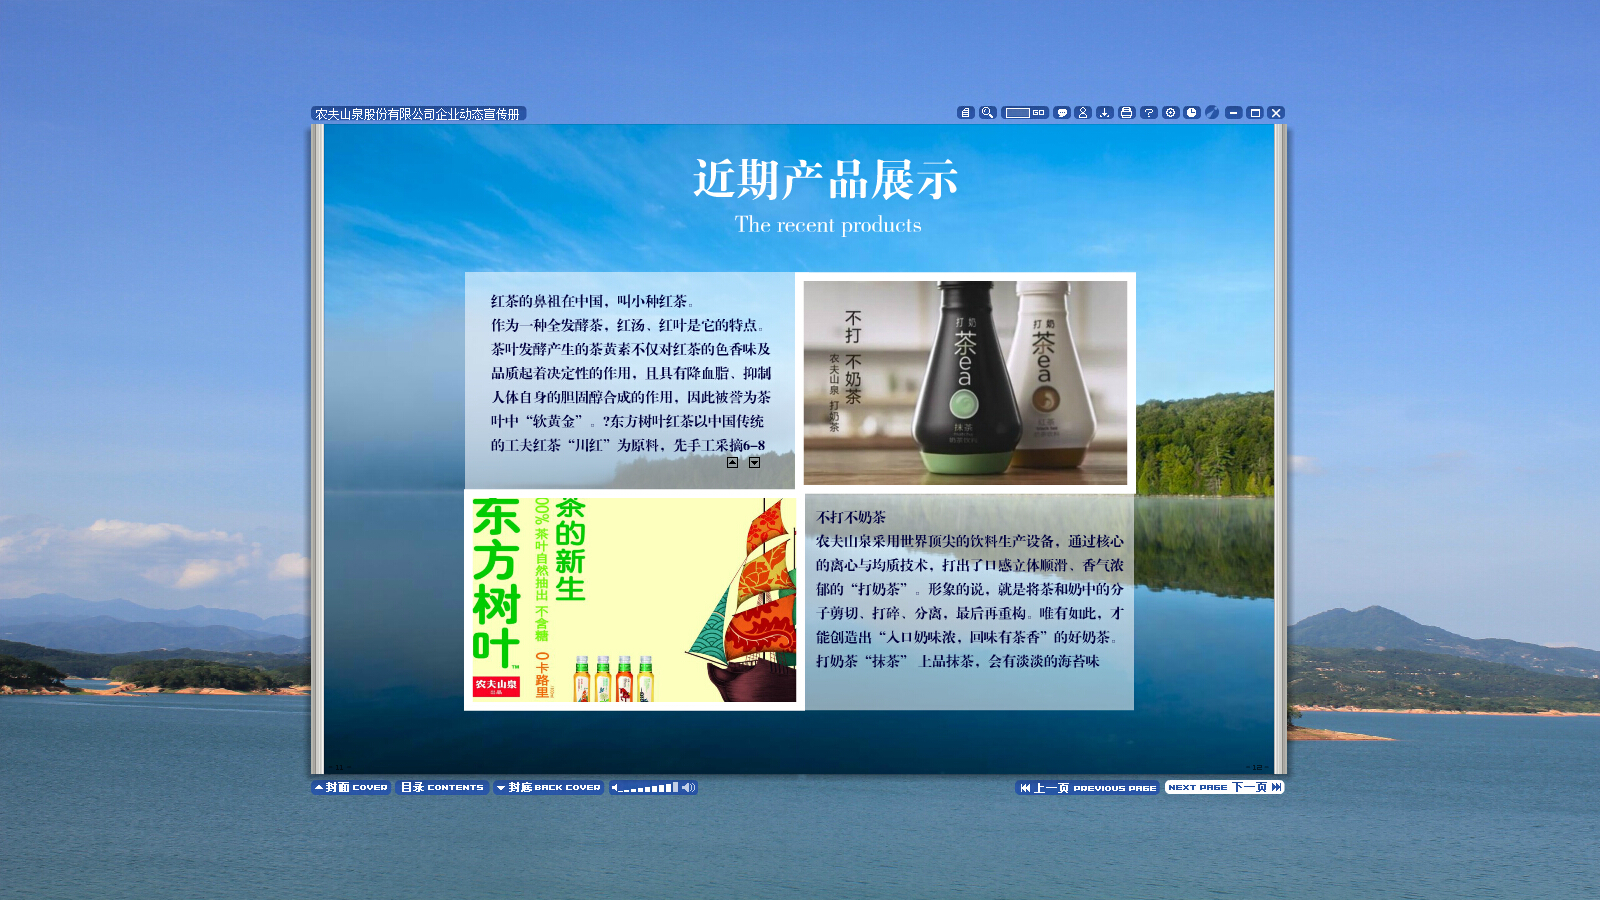1600x900 pixels.
Task: Open help question mark icon
Action: click(x=1149, y=113)
